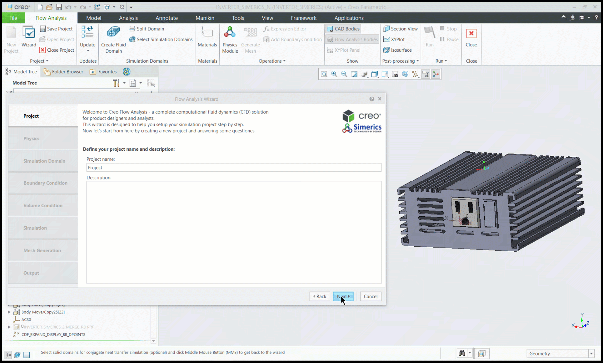Expand the Run group dropdown
Viewport: 603px width, 363px height.
pyautogui.click(x=441, y=61)
